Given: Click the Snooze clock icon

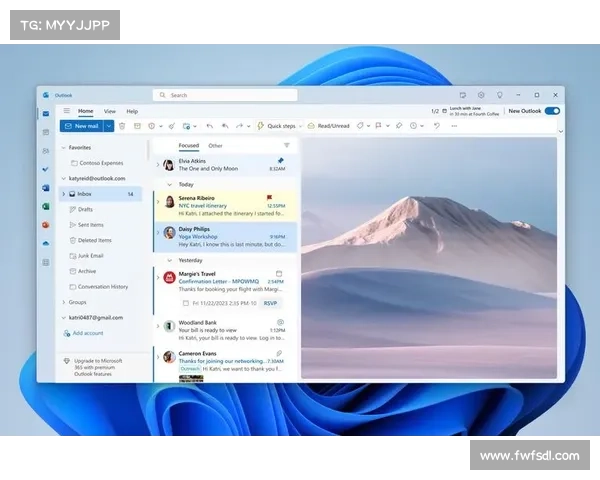Looking at the screenshot, I should [x=413, y=126].
